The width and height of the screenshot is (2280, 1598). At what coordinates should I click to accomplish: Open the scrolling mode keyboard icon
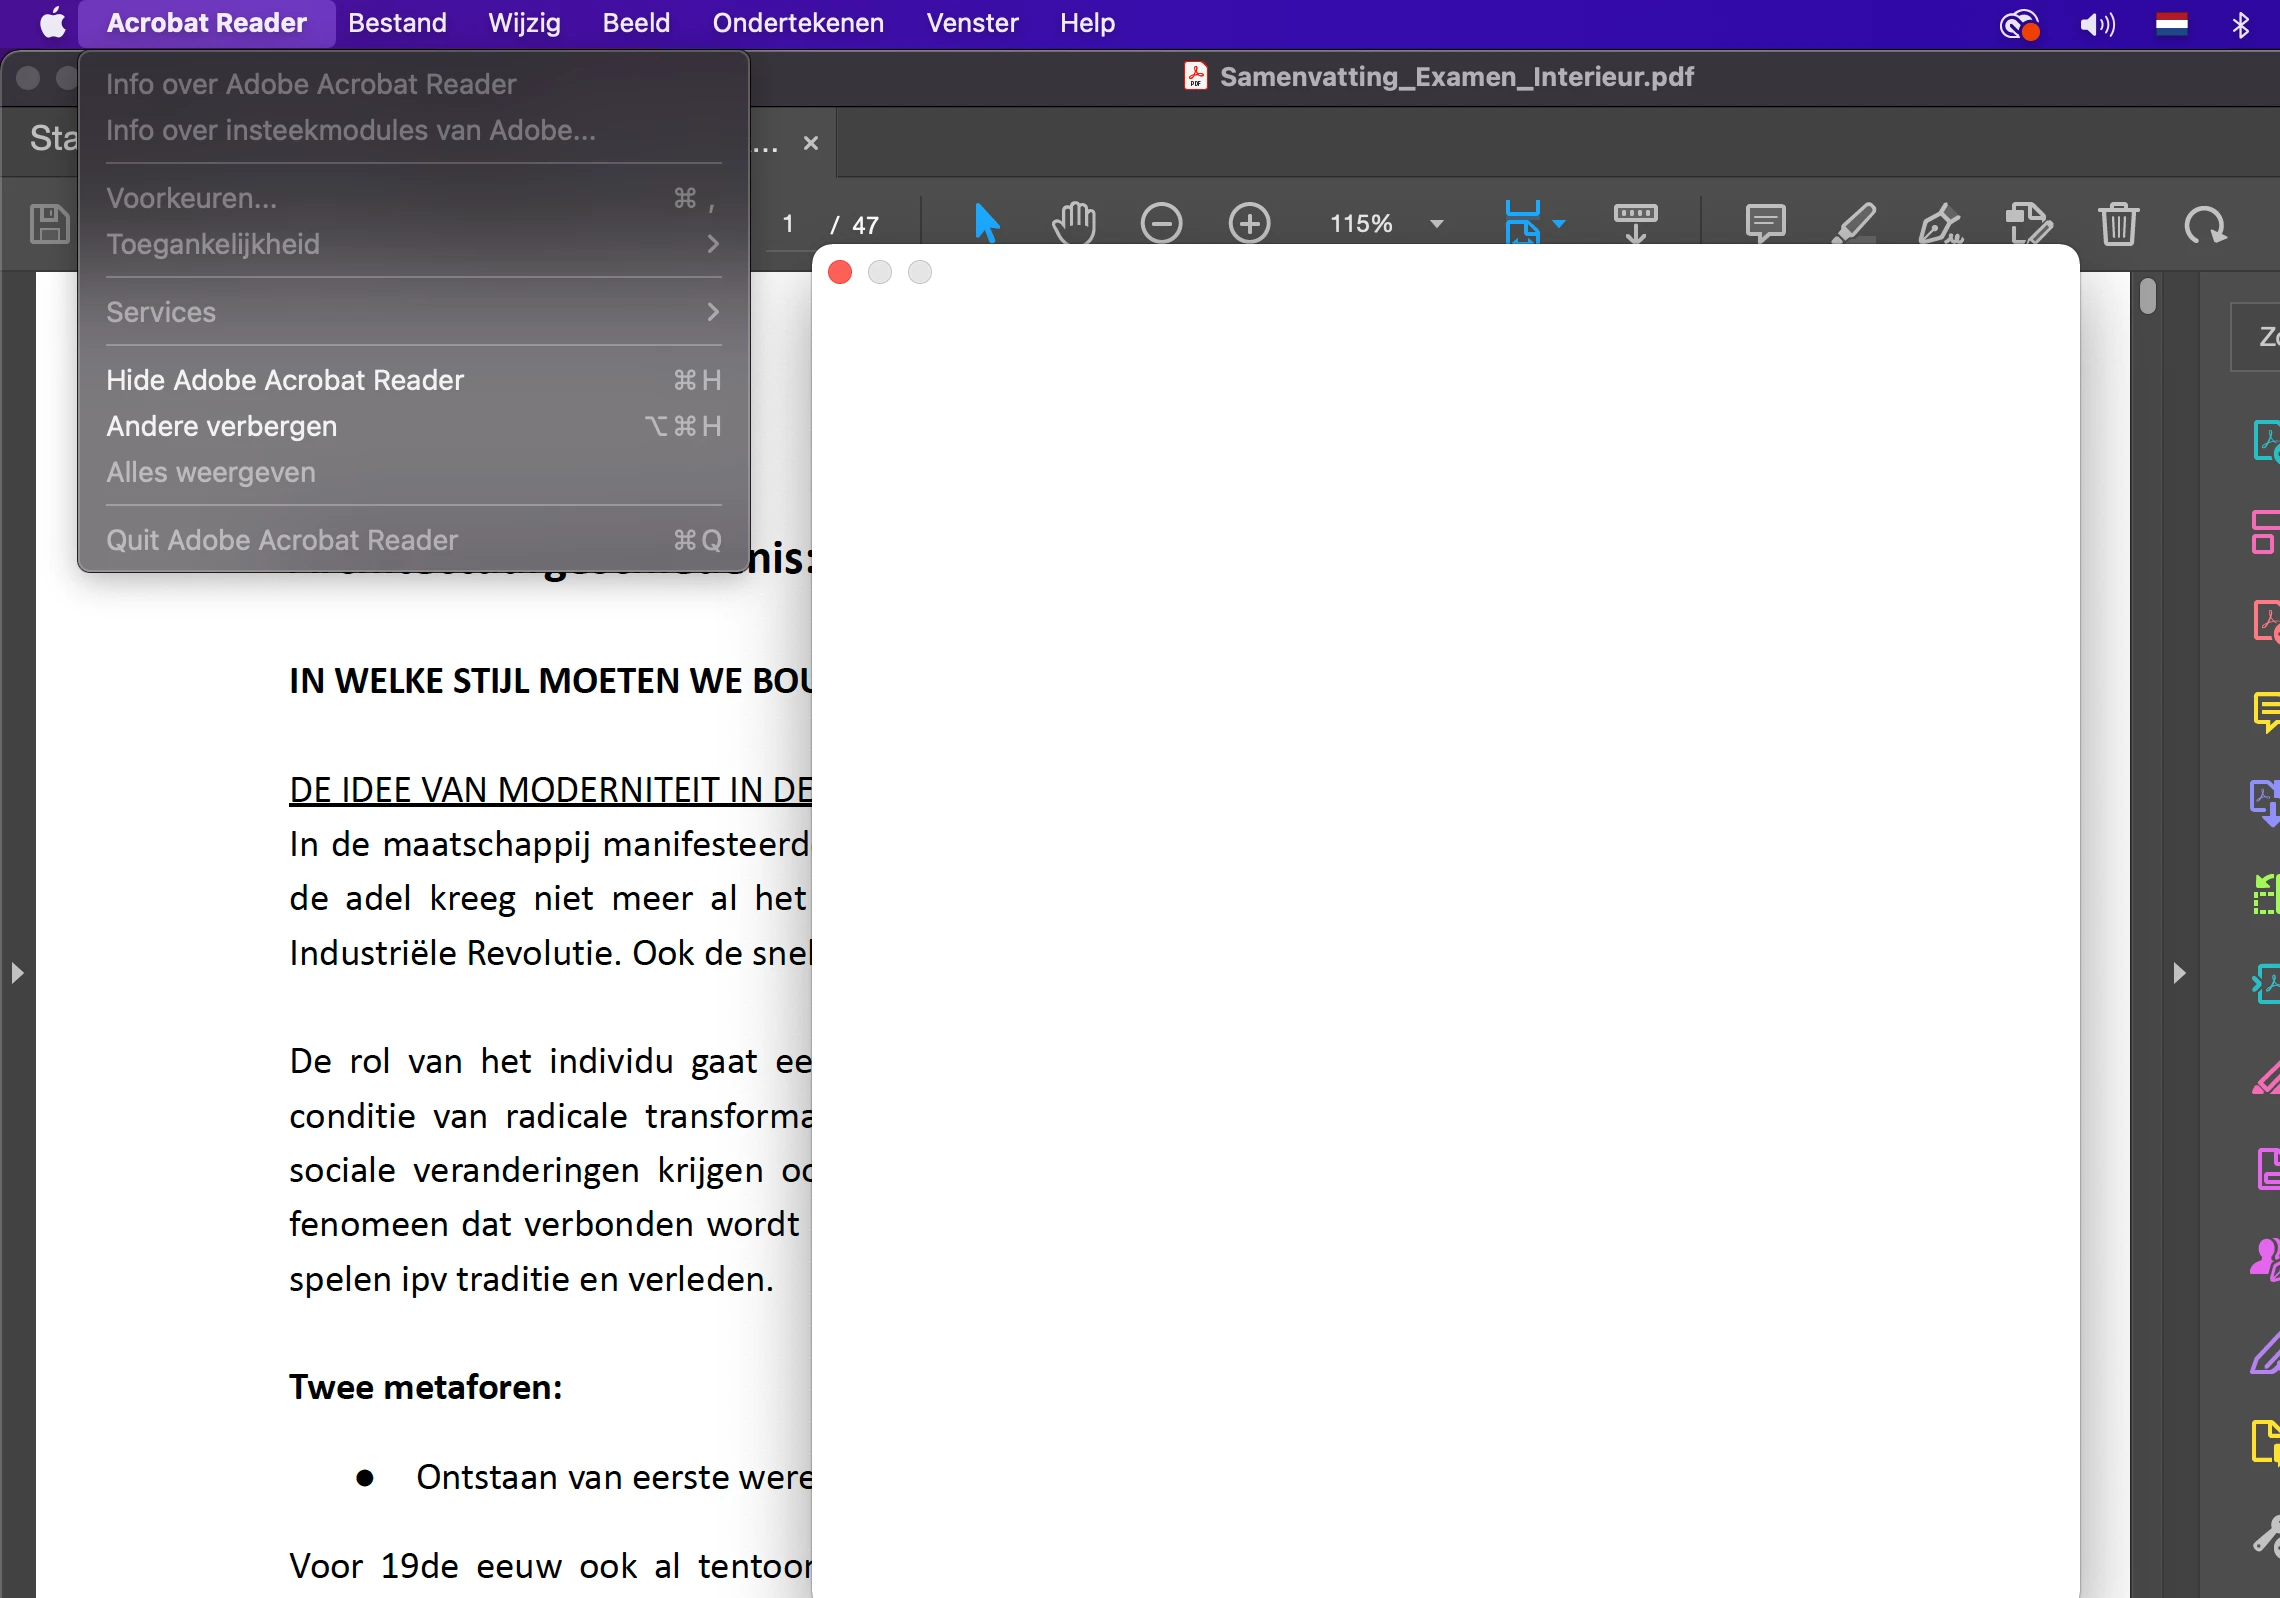1635,222
